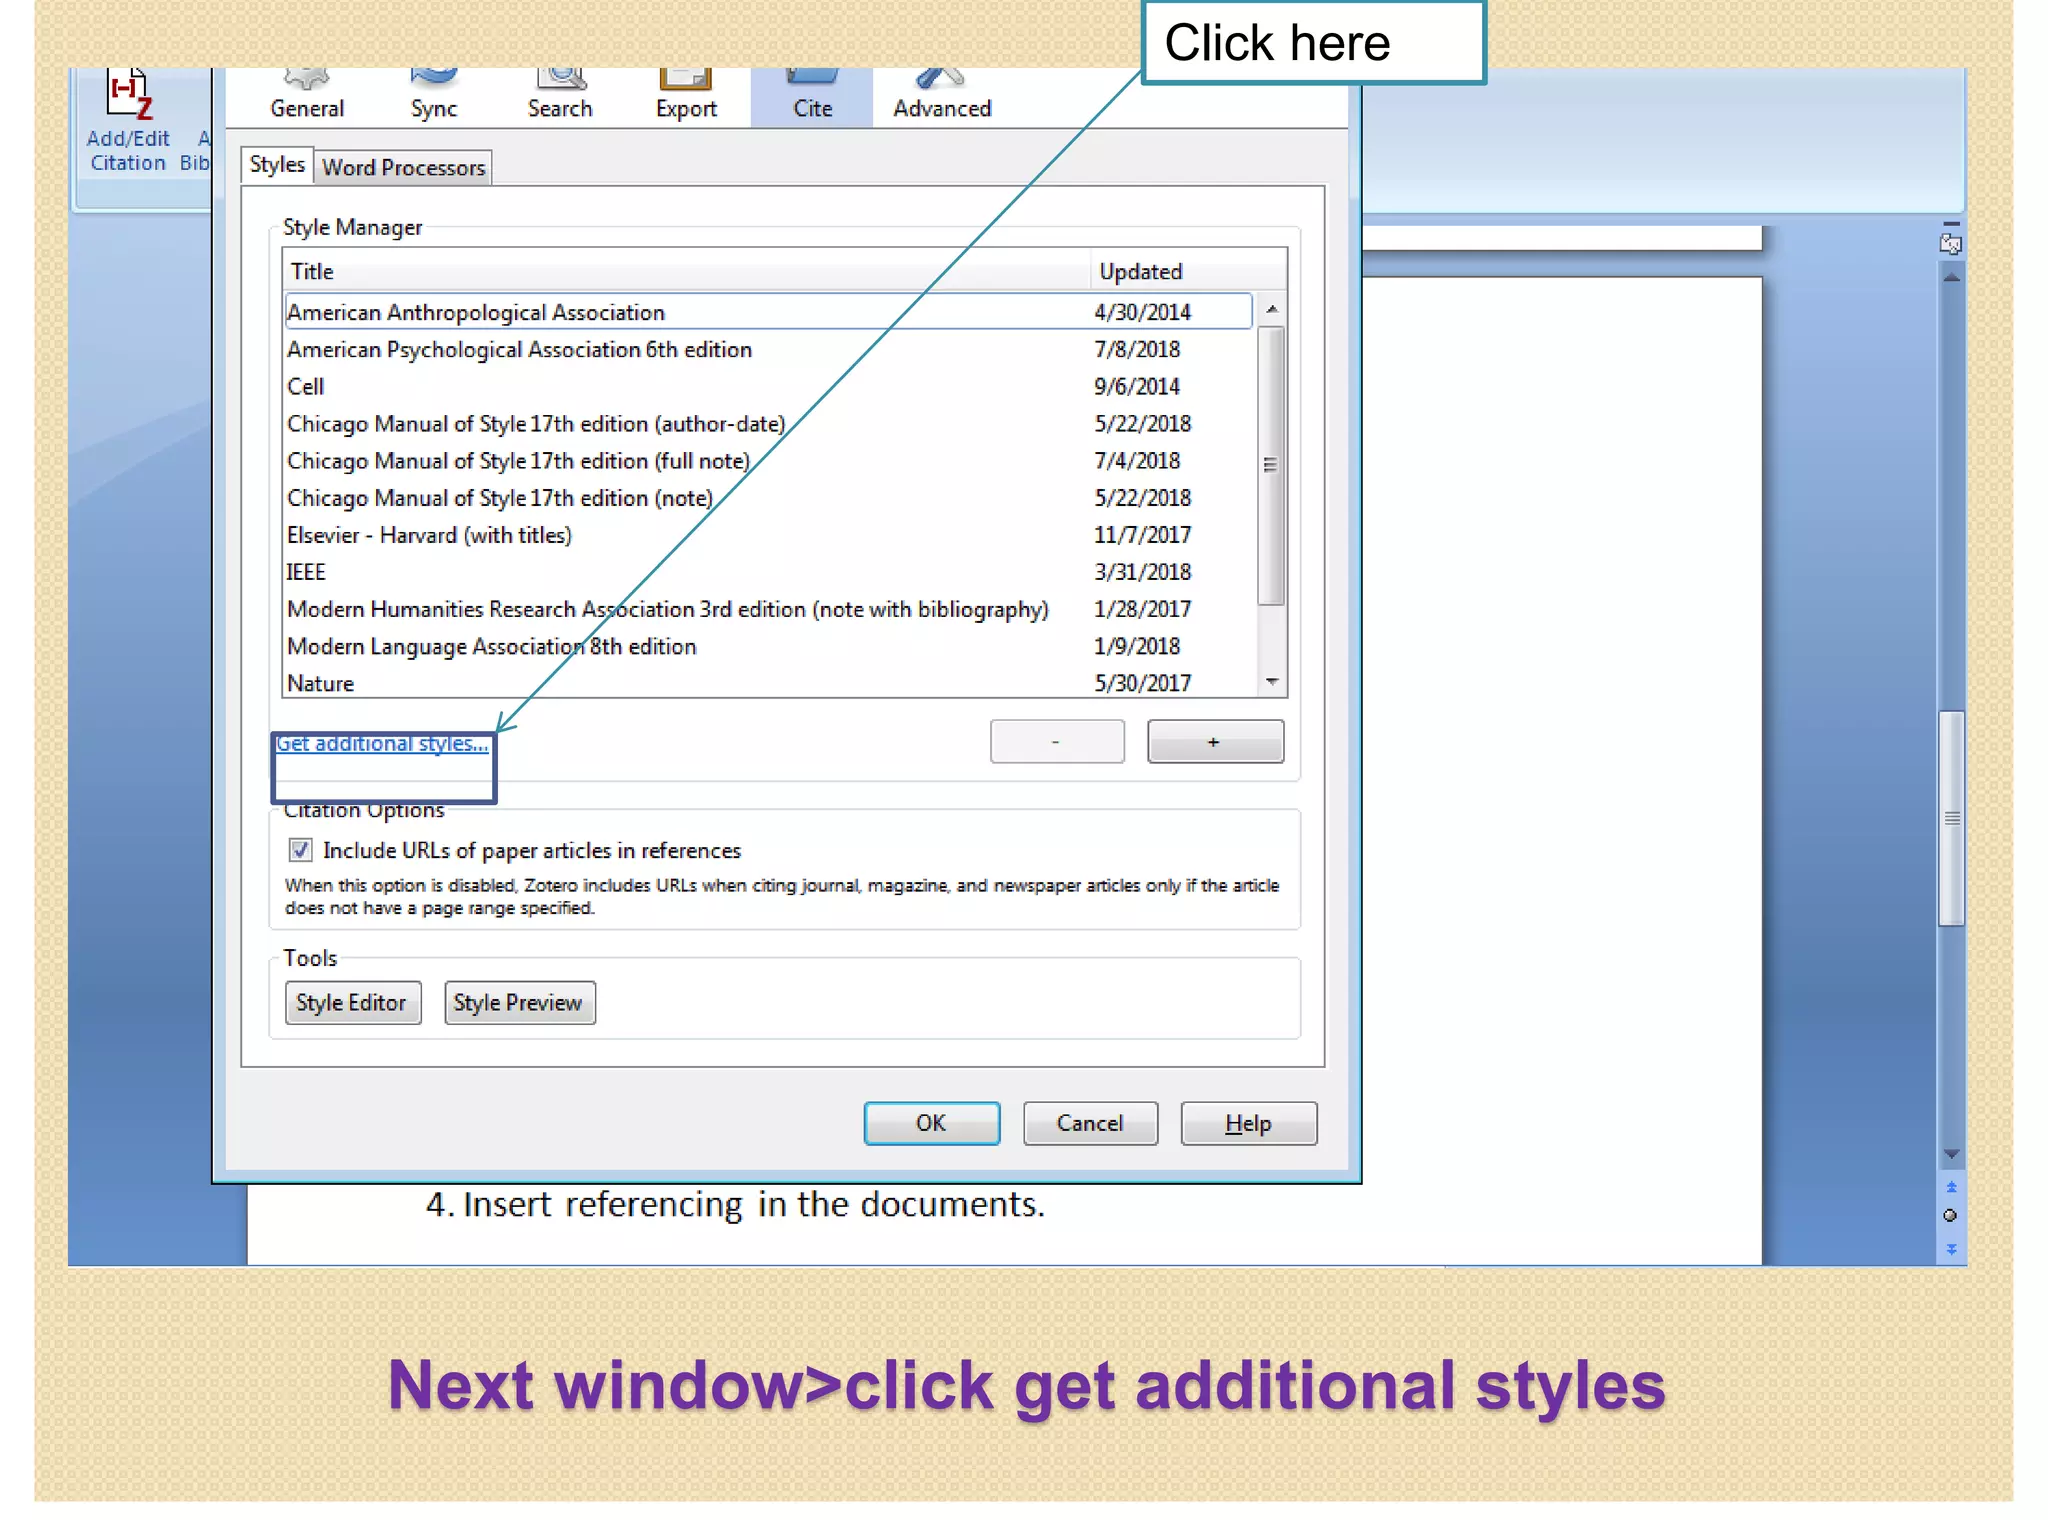Select Elsevier - Harvard (with titles) style
This screenshot has height=1536, width=2048.
click(x=768, y=535)
